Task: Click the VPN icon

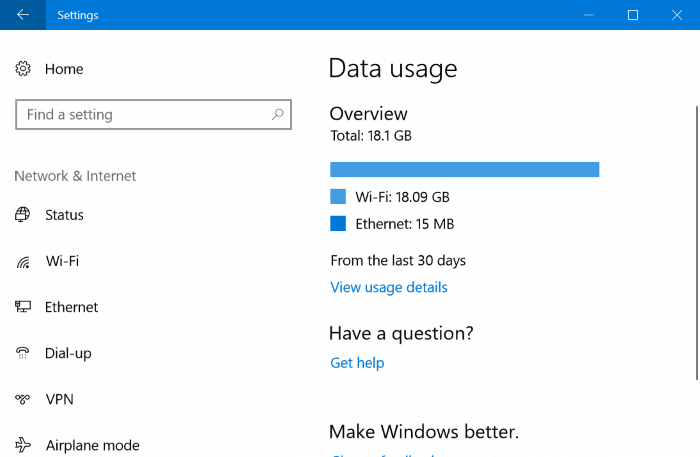Action: pos(23,399)
